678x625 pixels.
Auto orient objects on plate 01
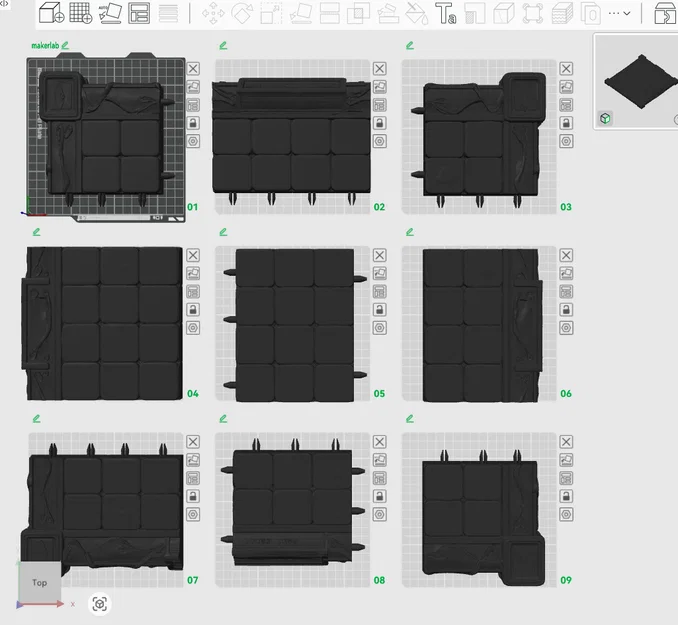coord(193,87)
